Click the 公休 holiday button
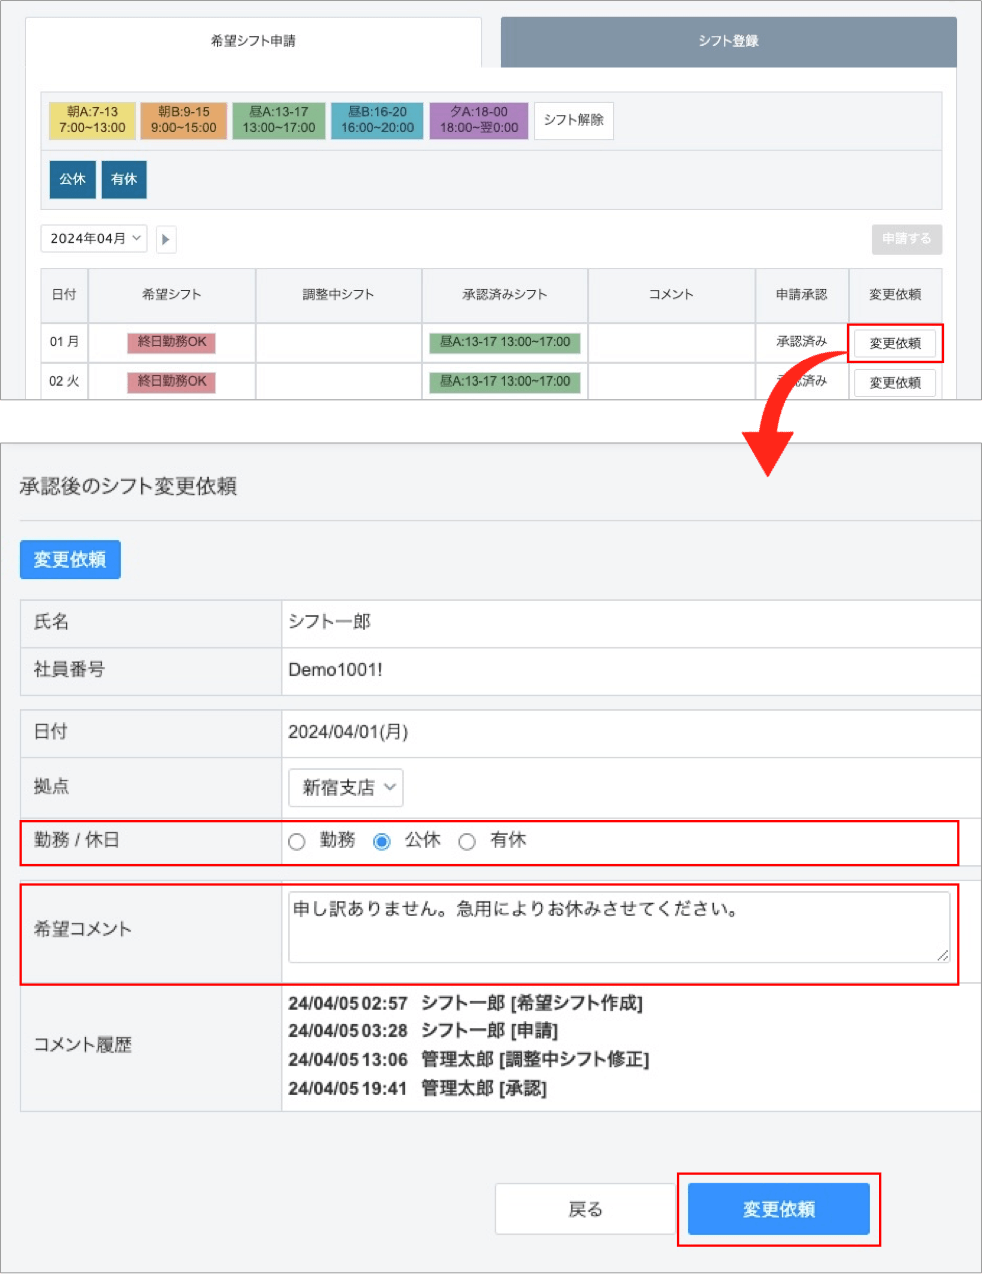Image resolution: width=982 pixels, height=1274 pixels. (72, 179)
